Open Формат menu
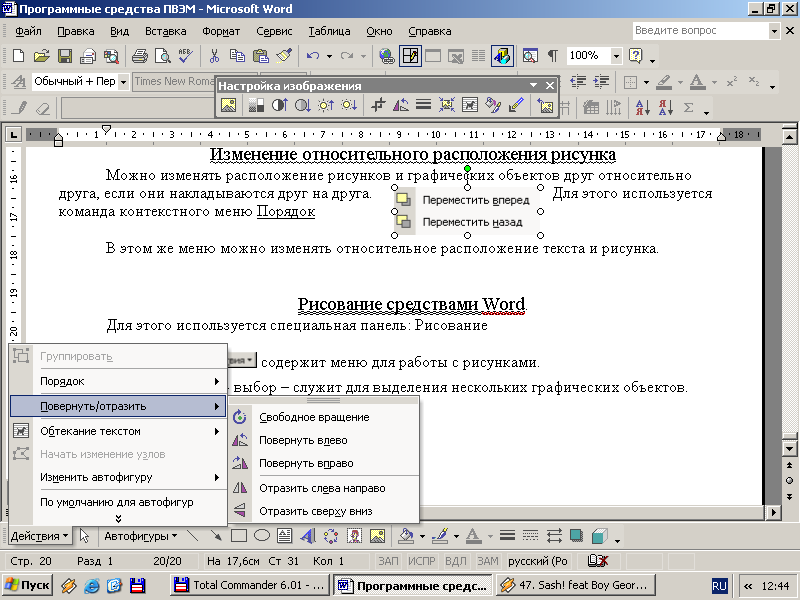The width and height of the screenshot is (800, 600). coord(220,31)
